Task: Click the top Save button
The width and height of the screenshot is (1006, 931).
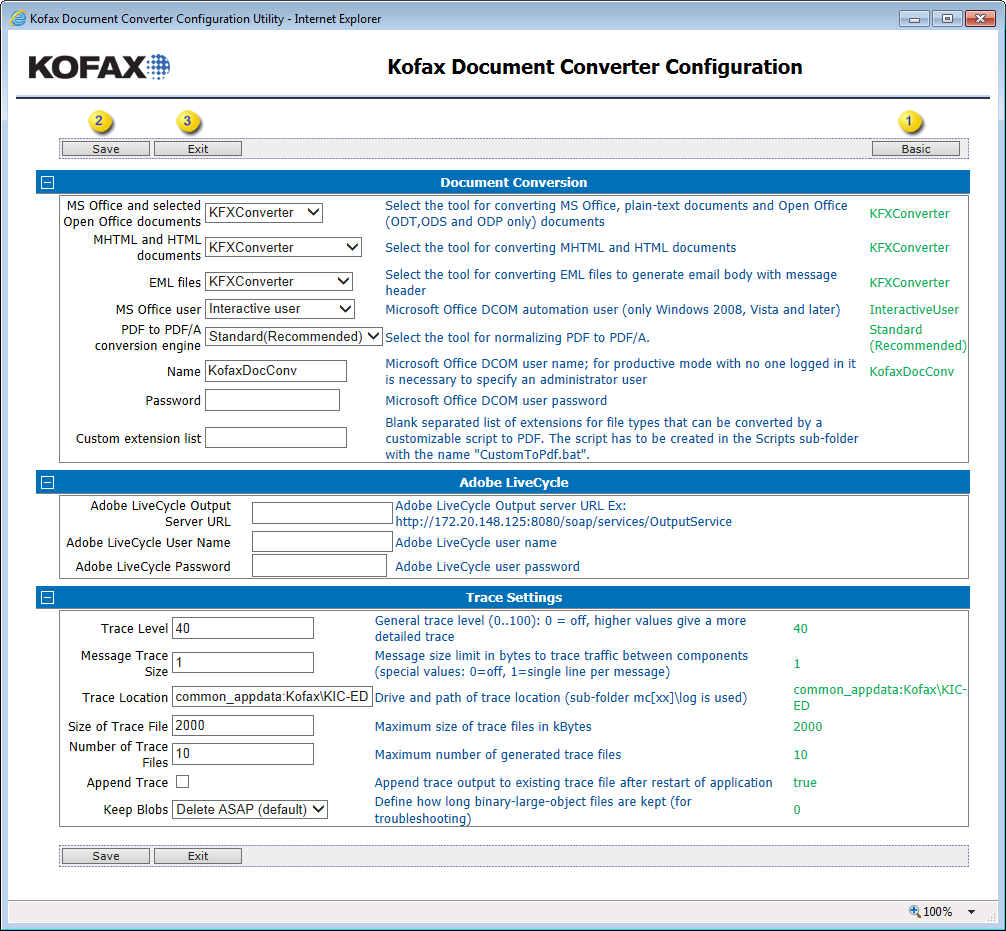Action: (x=106, y=149)
